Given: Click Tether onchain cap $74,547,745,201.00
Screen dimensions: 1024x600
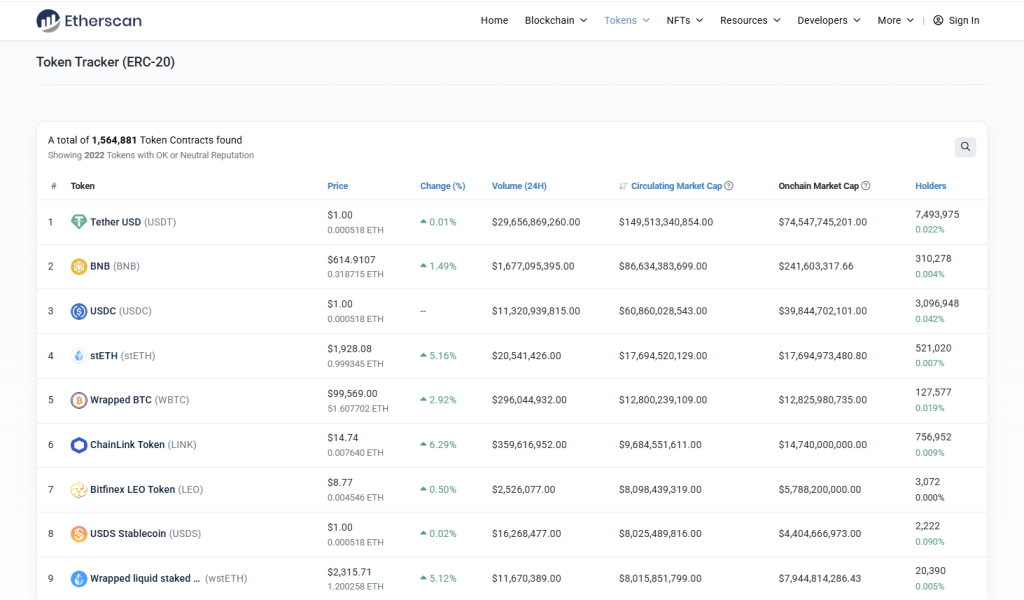Looking at the screenshot, I should [x=823, y=222].
